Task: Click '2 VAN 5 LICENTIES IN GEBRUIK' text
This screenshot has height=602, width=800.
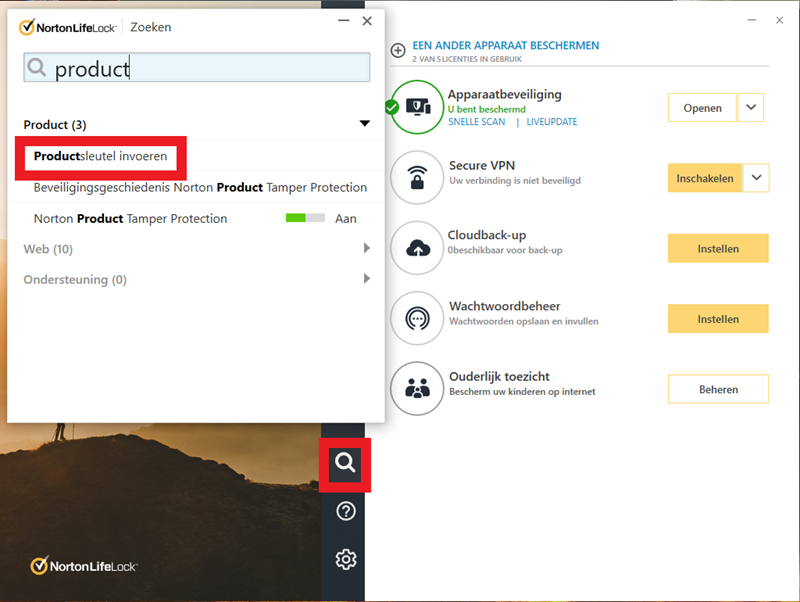Action: pos(467,59)
